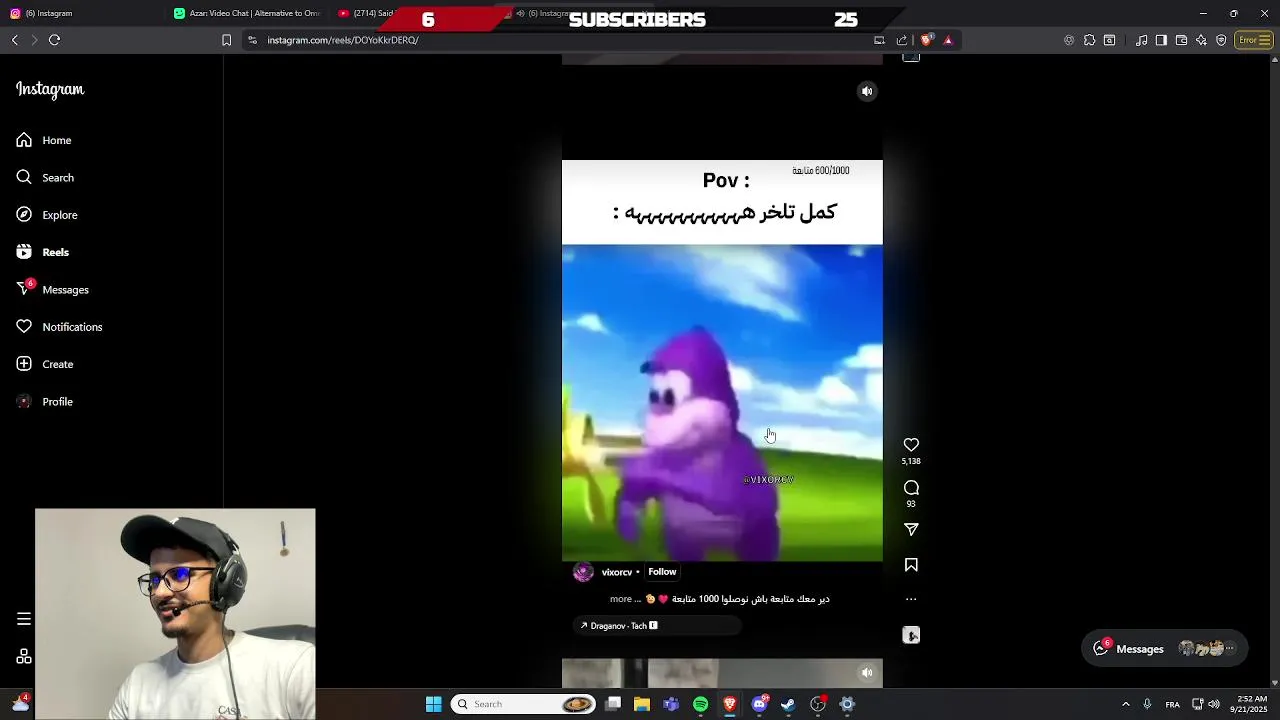Open the volume control in system tray
The height and width of the screenshot is (720, 1280).
pyautogui.click(x=1214, y=704)
